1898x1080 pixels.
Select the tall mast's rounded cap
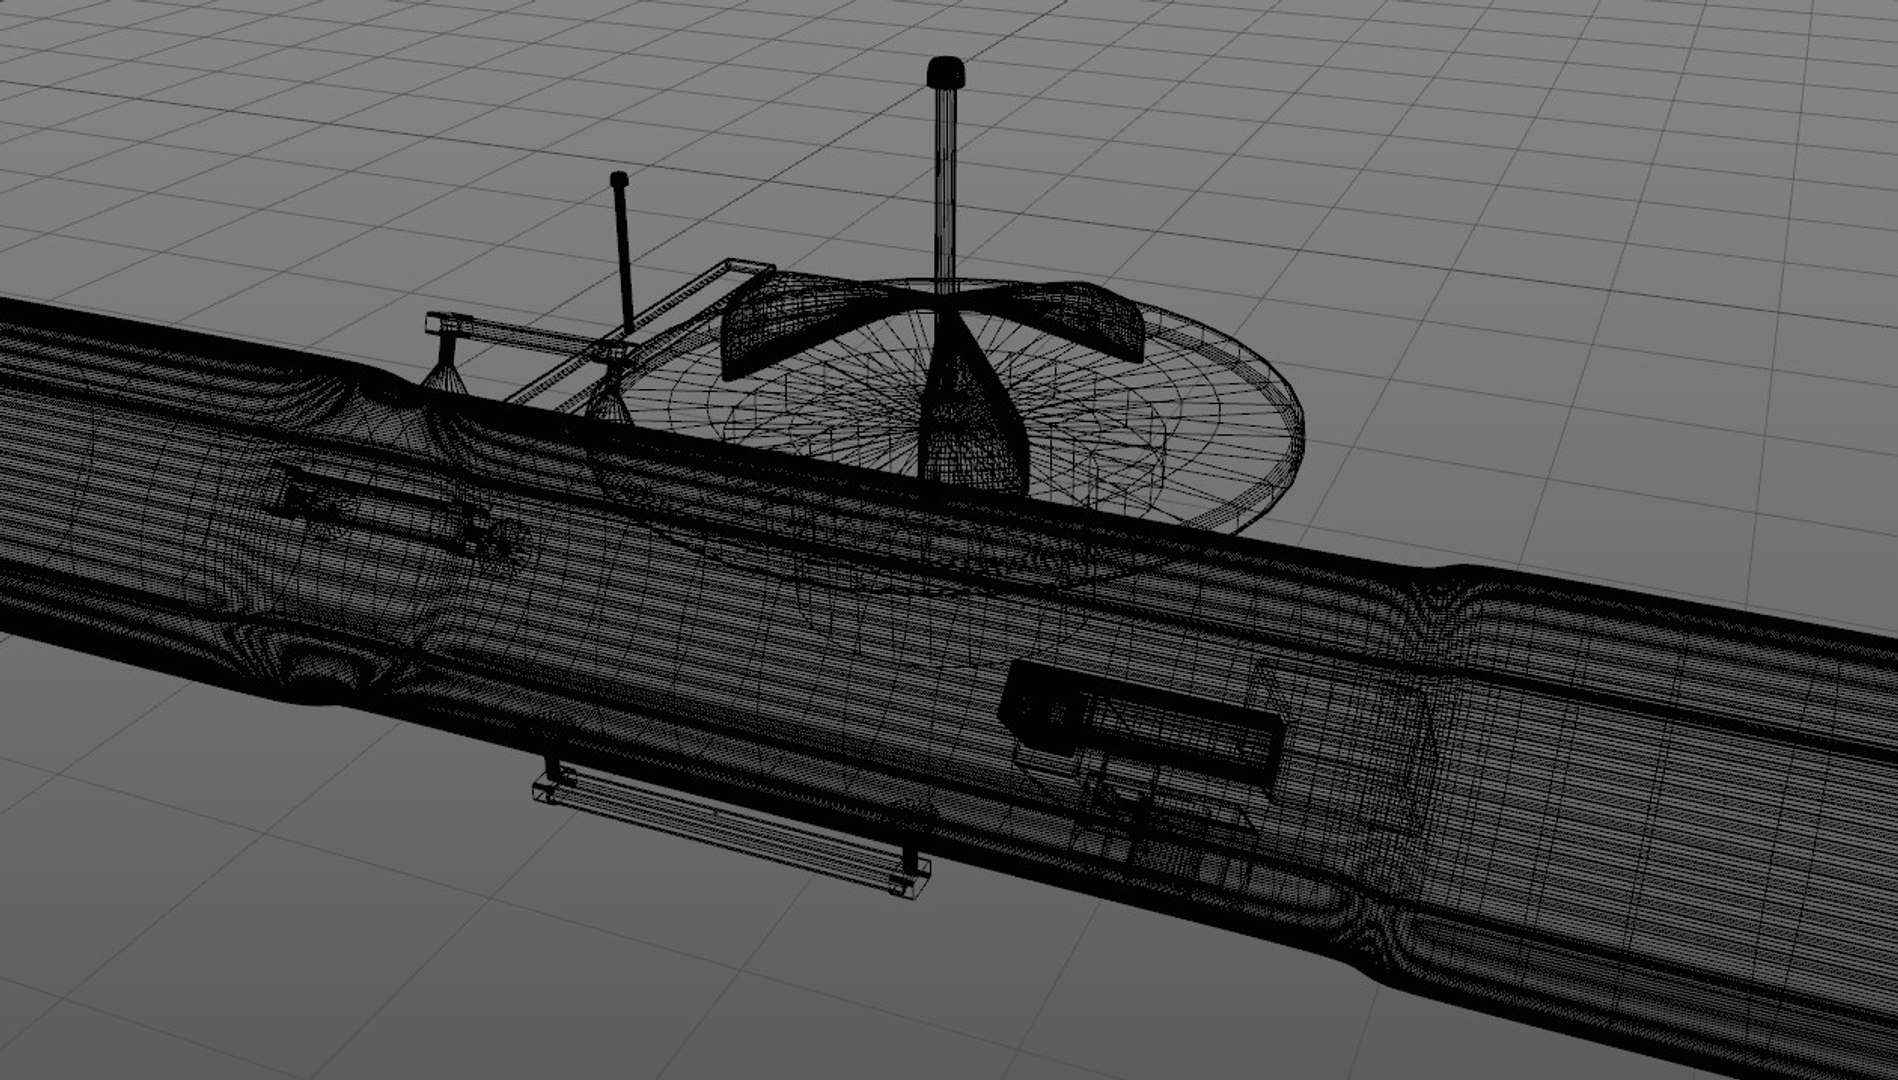(x=945, y=73)
